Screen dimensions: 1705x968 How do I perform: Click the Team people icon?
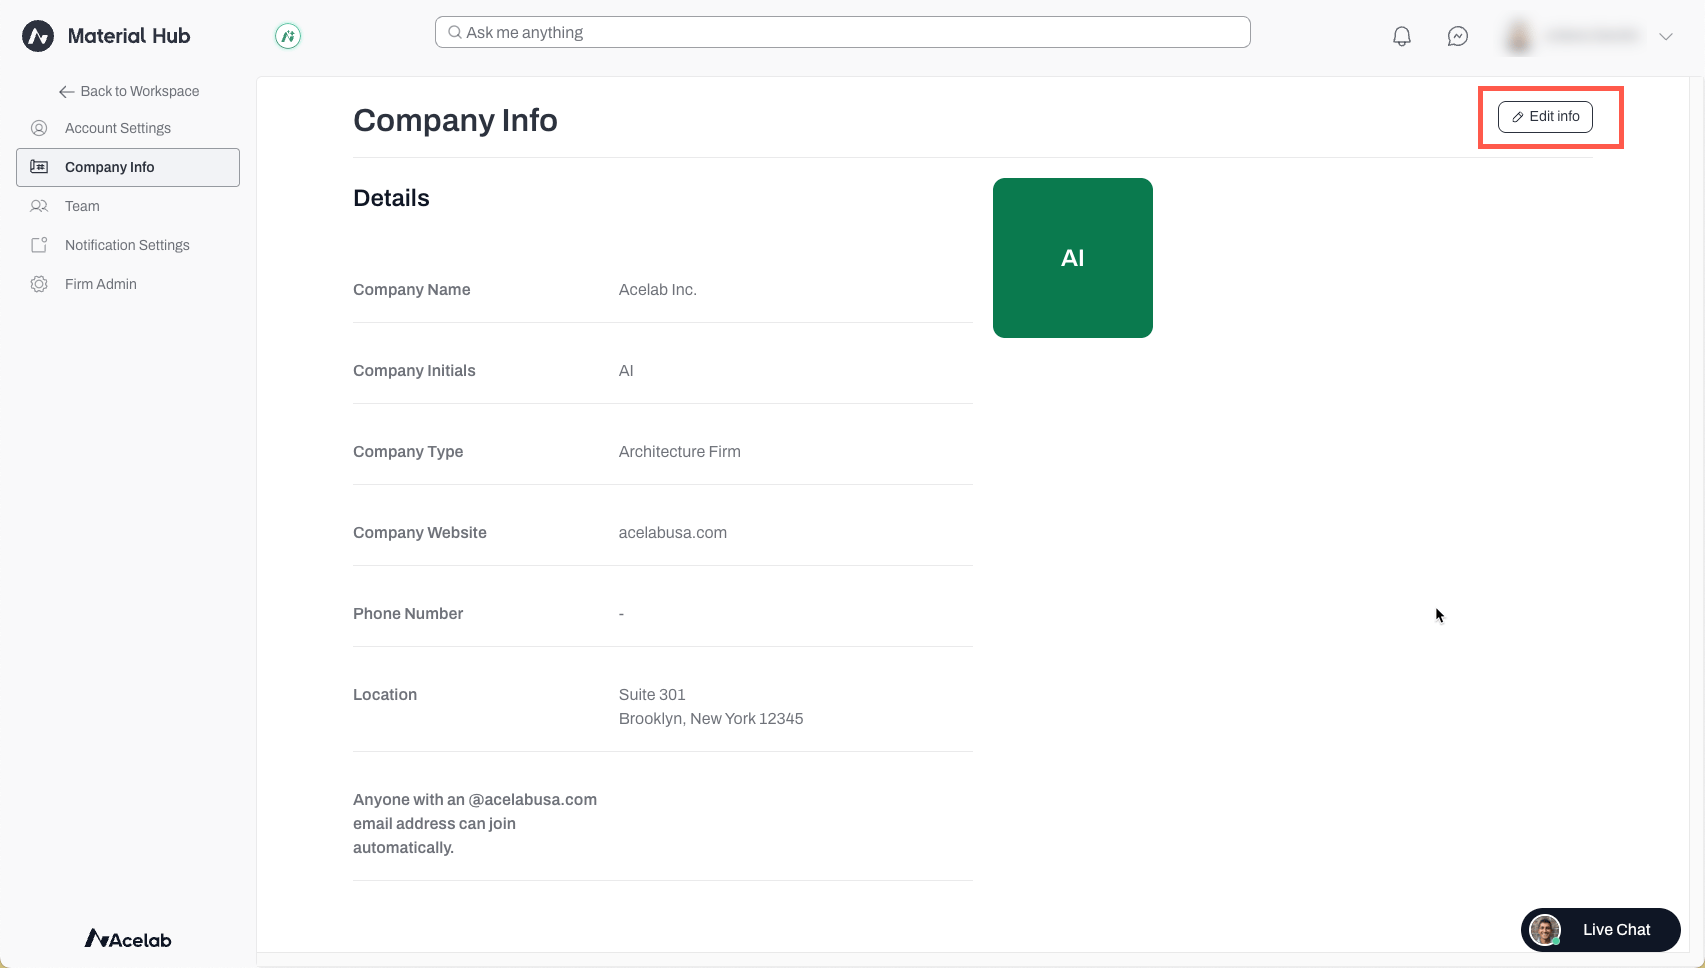(39, 206)
